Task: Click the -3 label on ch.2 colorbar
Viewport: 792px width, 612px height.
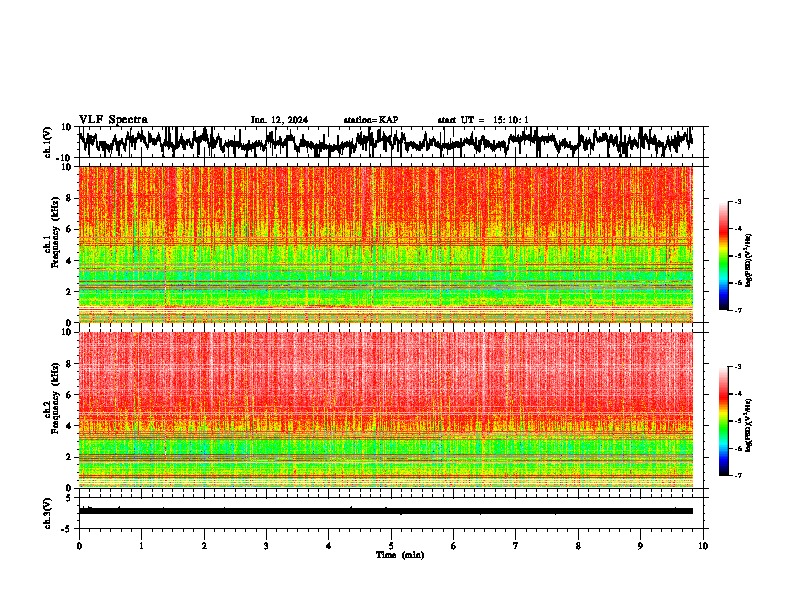Action: pos(737,367)
